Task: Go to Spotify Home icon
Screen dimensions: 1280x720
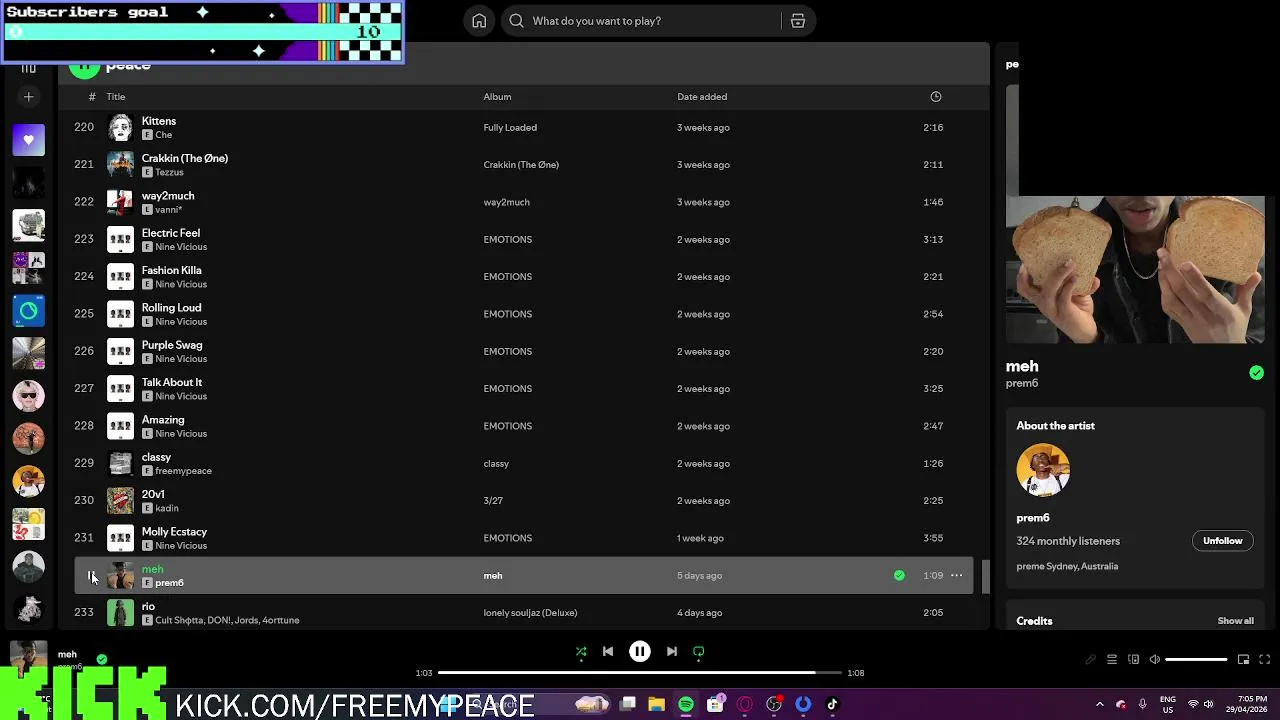Action: click(x=479, y=21)
